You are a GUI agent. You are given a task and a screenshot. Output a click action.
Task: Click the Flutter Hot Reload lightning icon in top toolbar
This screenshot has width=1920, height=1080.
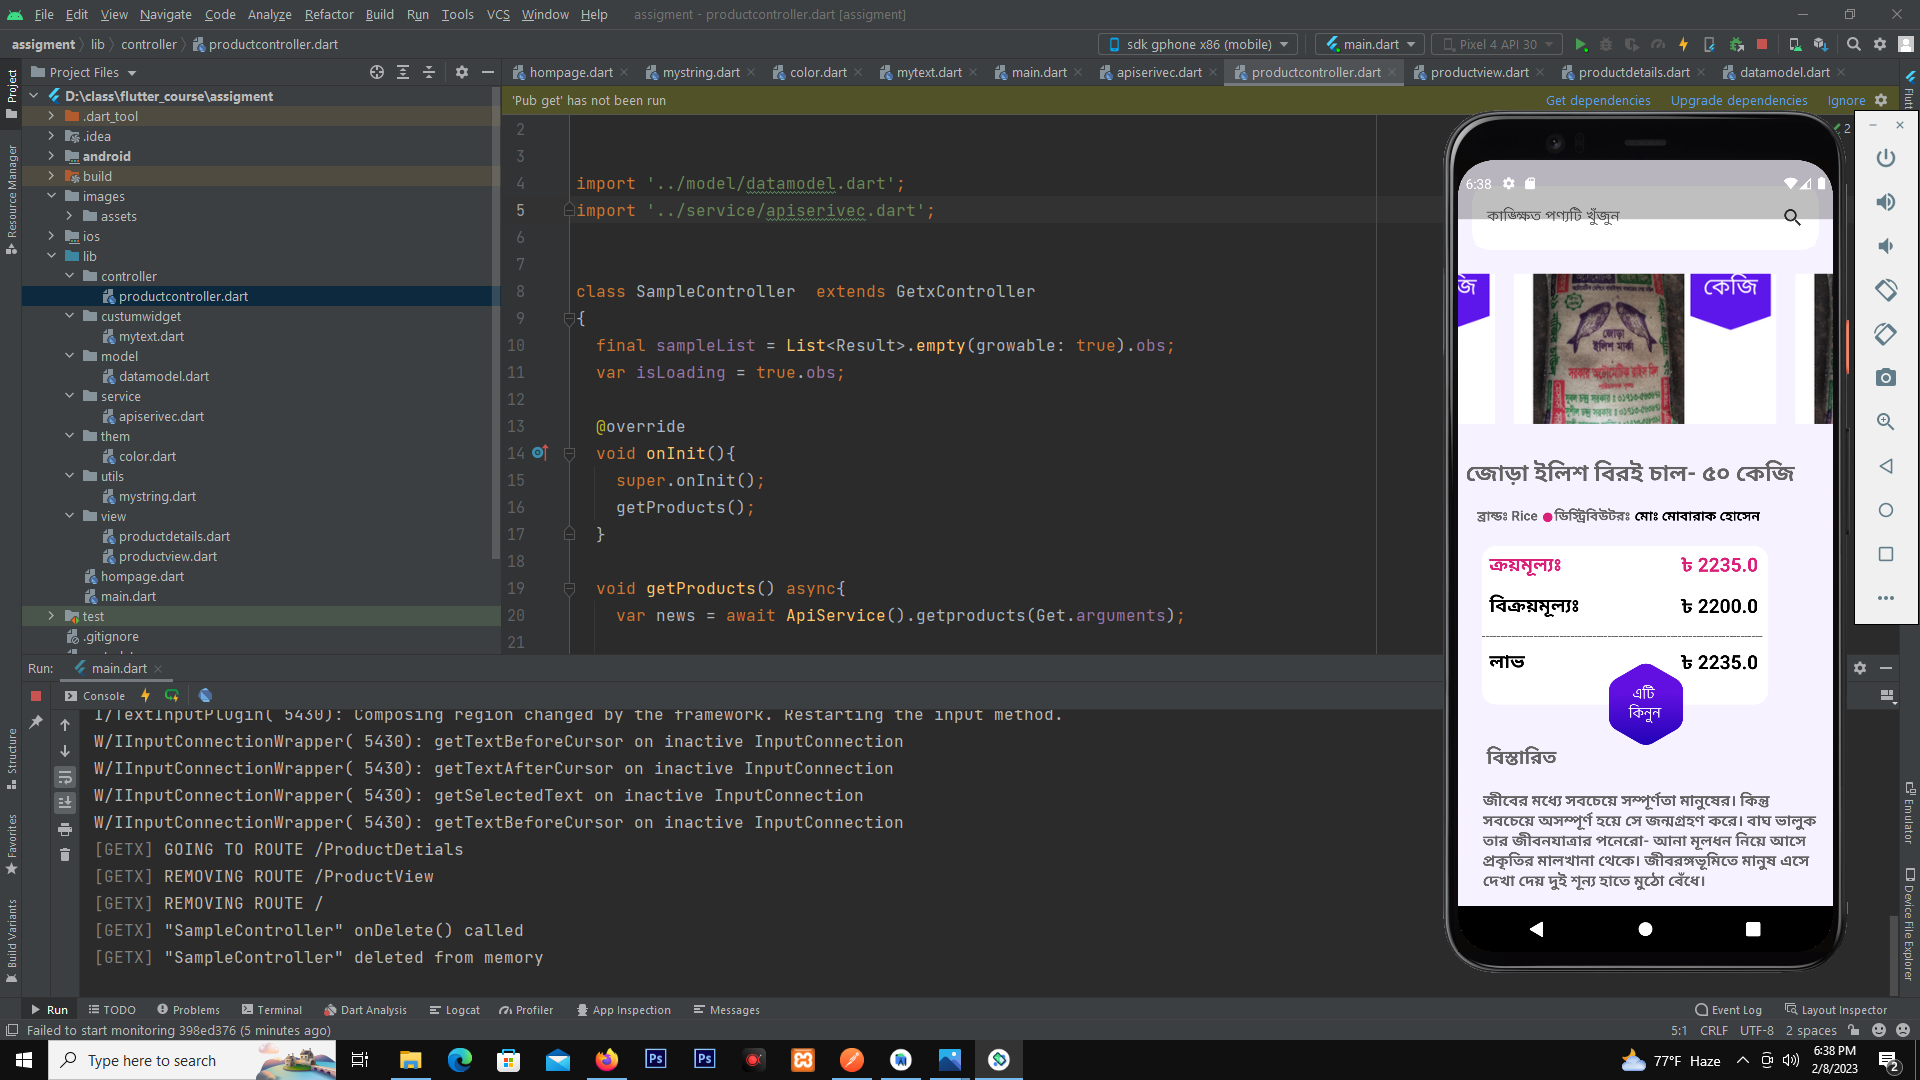click(1683, 45)
